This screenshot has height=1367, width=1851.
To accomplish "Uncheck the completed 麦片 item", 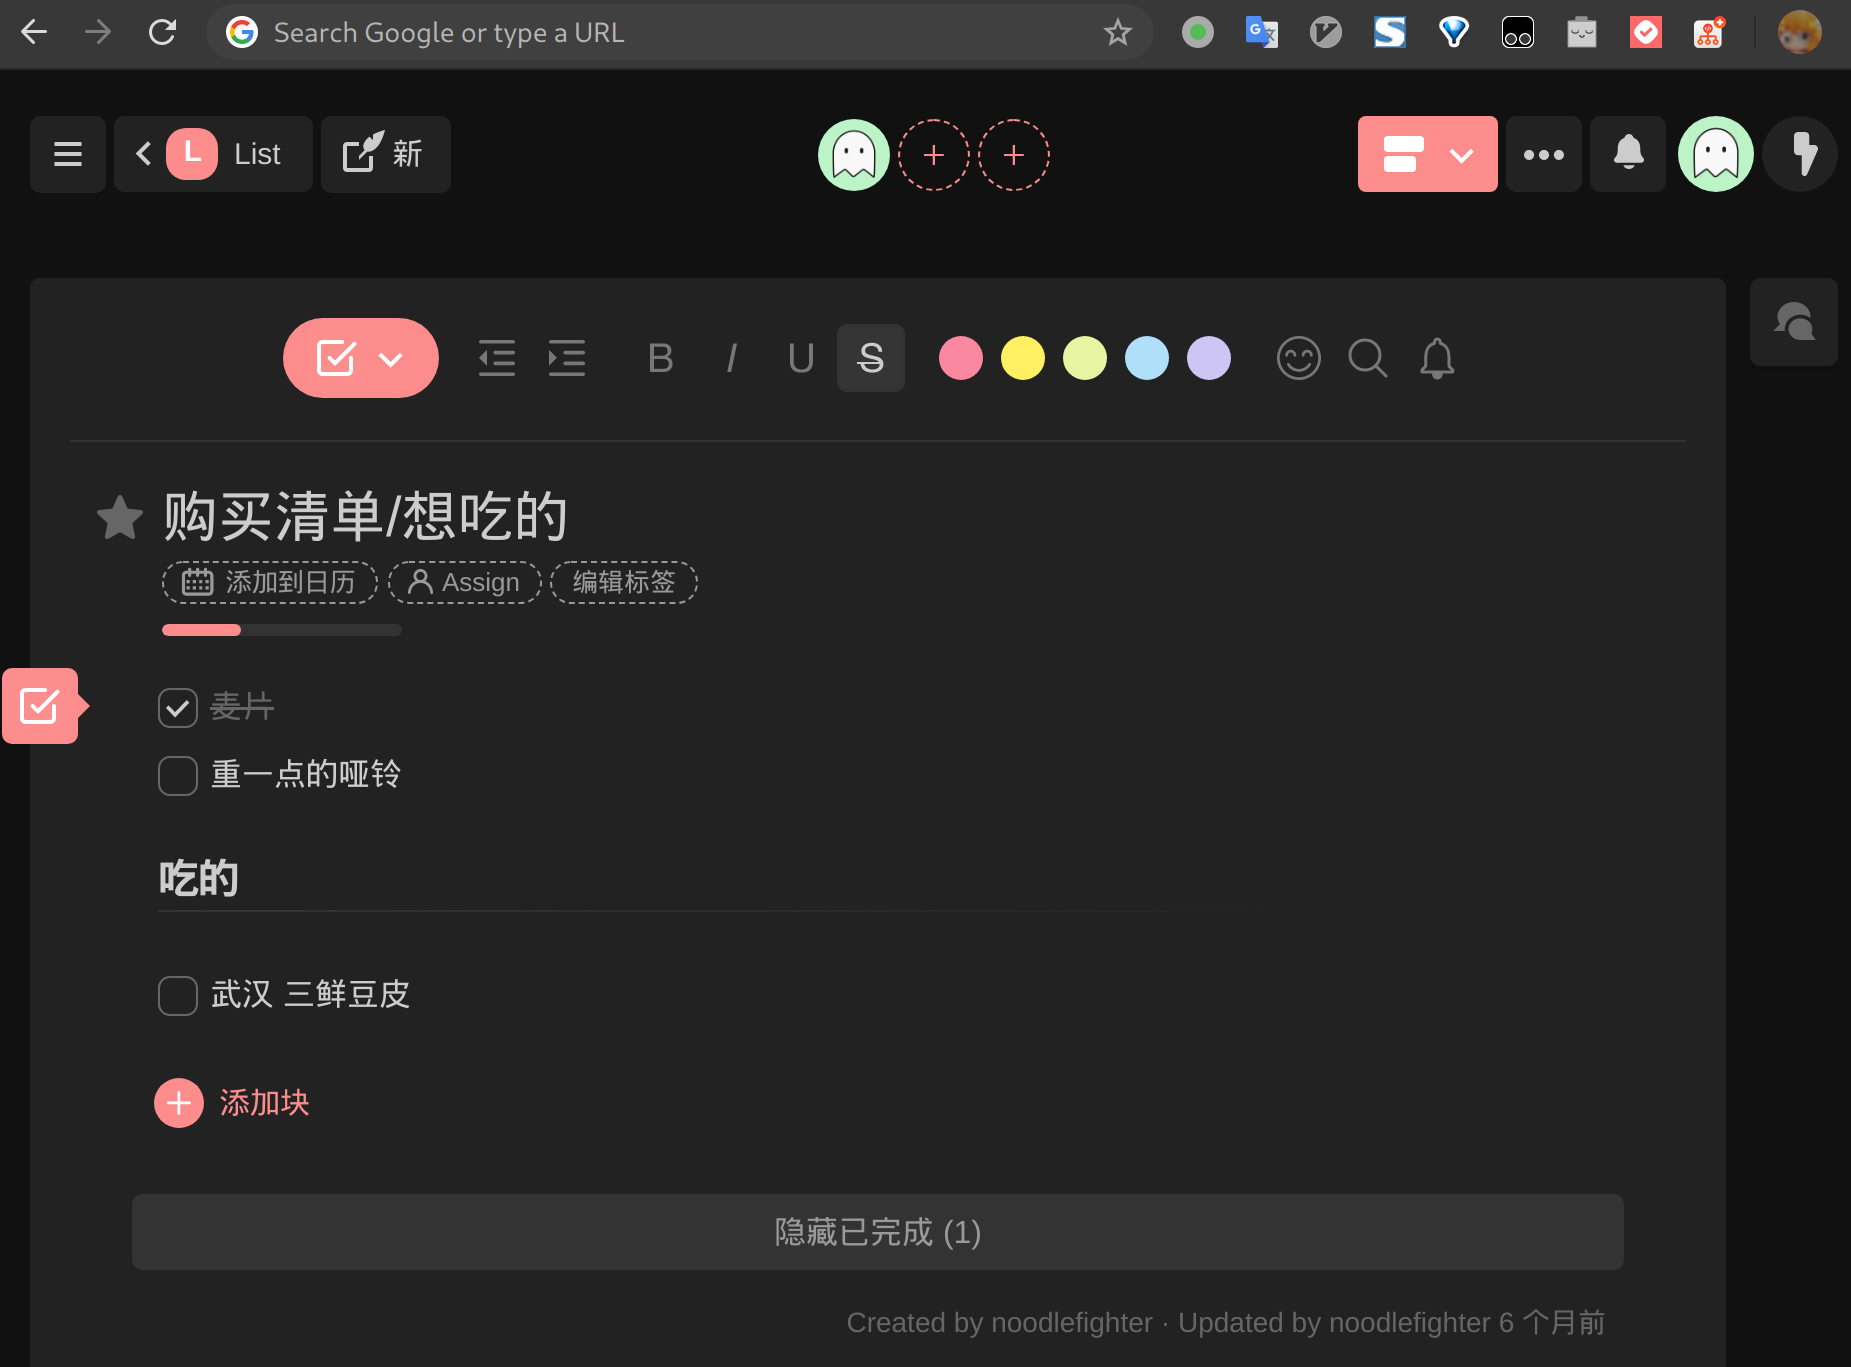I will coord(178,708).
